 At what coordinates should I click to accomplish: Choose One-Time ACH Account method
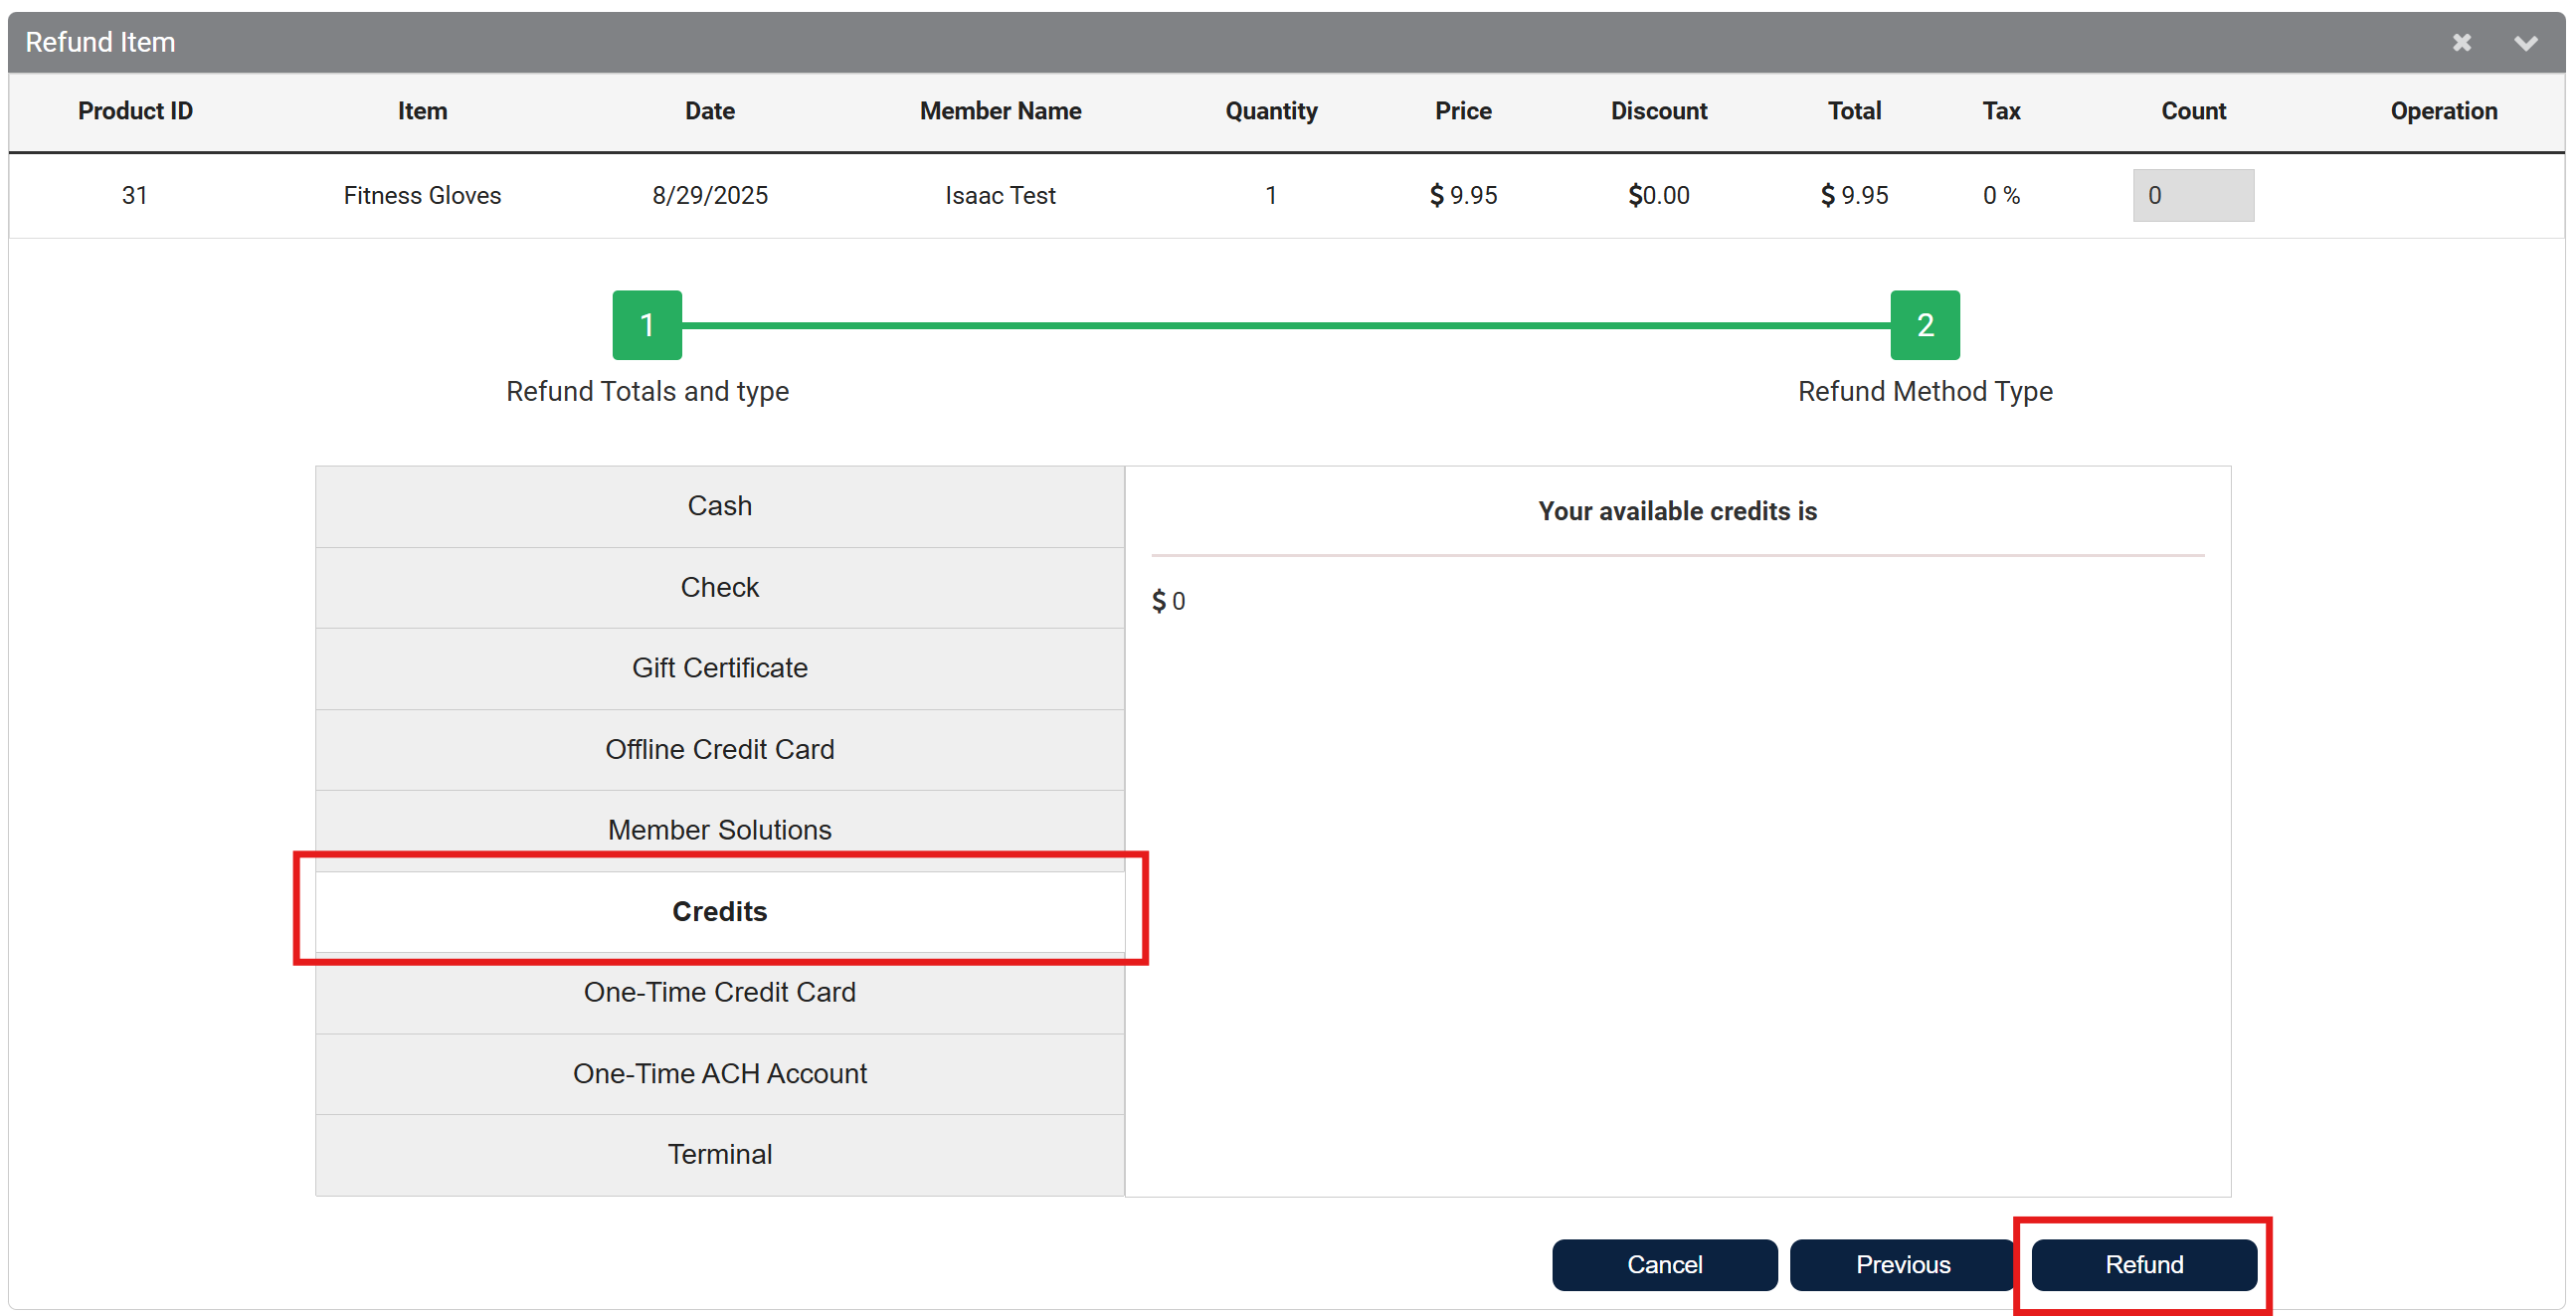click(x=719, y=1073)
